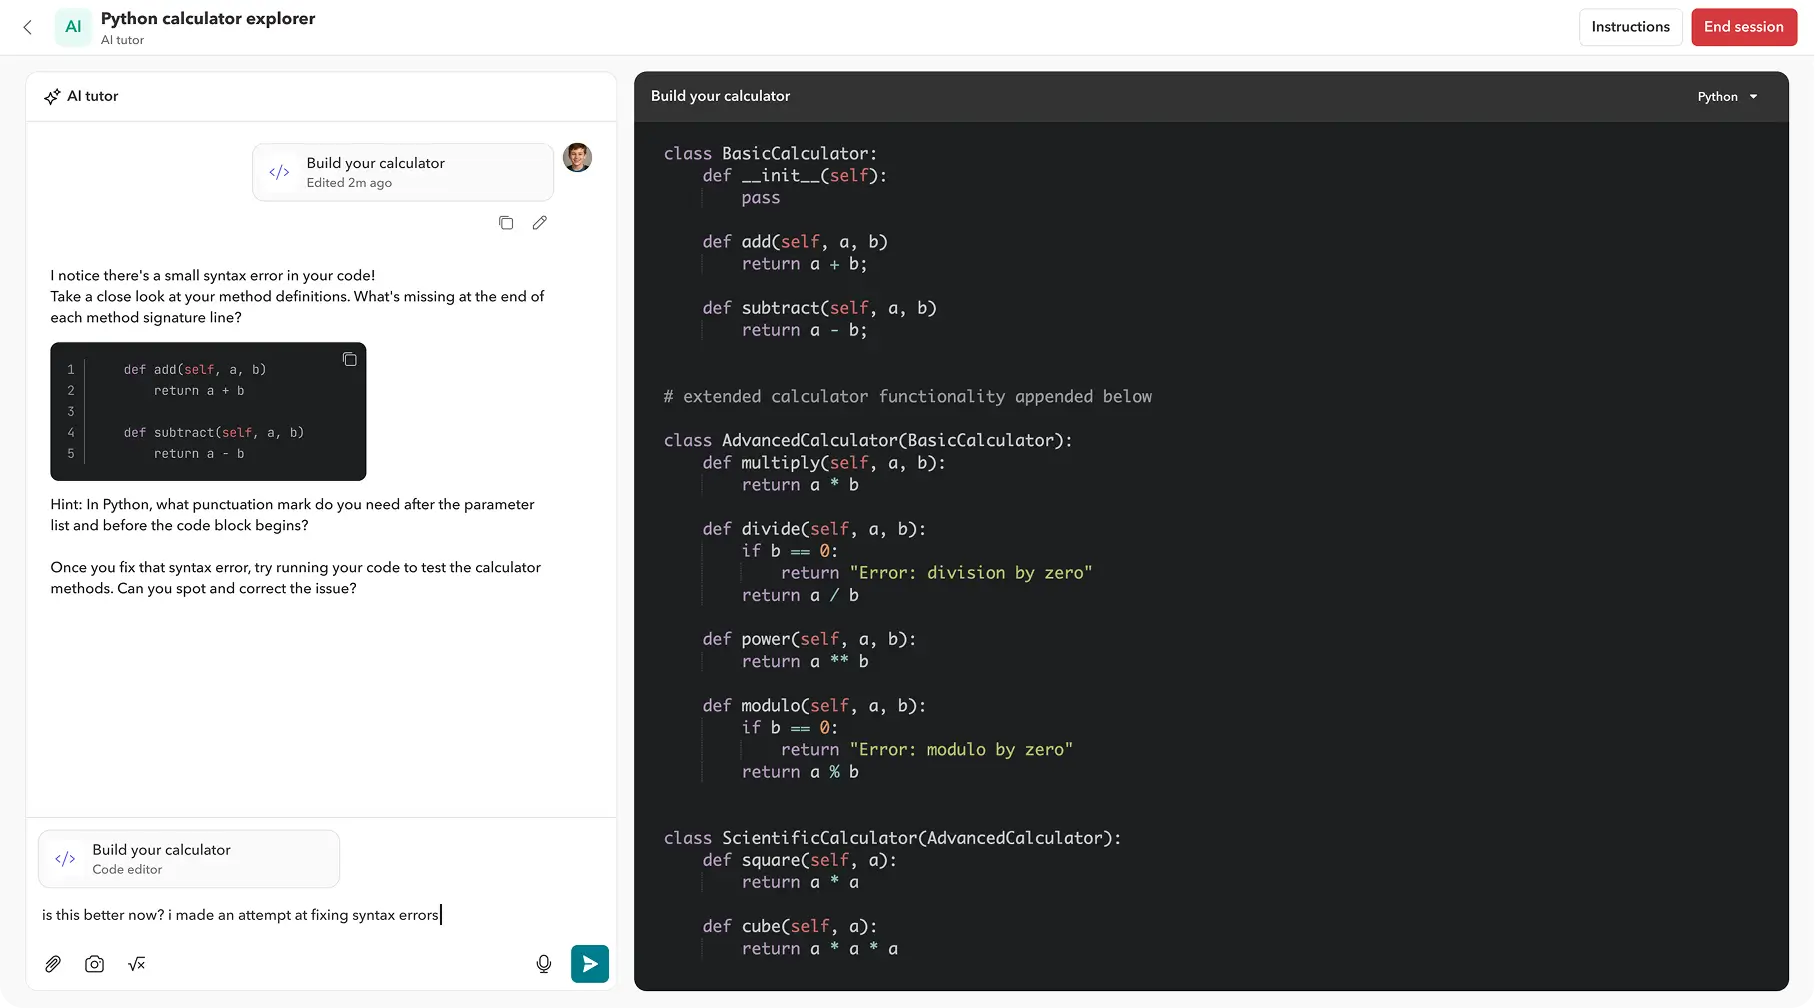Open the Python language dropdown
The image size is (1815, 1008).
pyautogui.click(x=1727, y=96)
